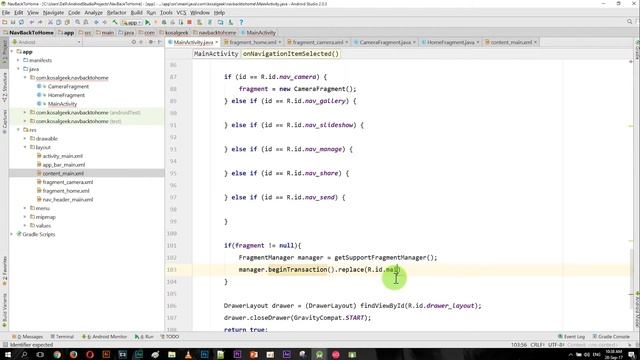
Task: Select HomeFragment in project tree
Action: point(66,95)
